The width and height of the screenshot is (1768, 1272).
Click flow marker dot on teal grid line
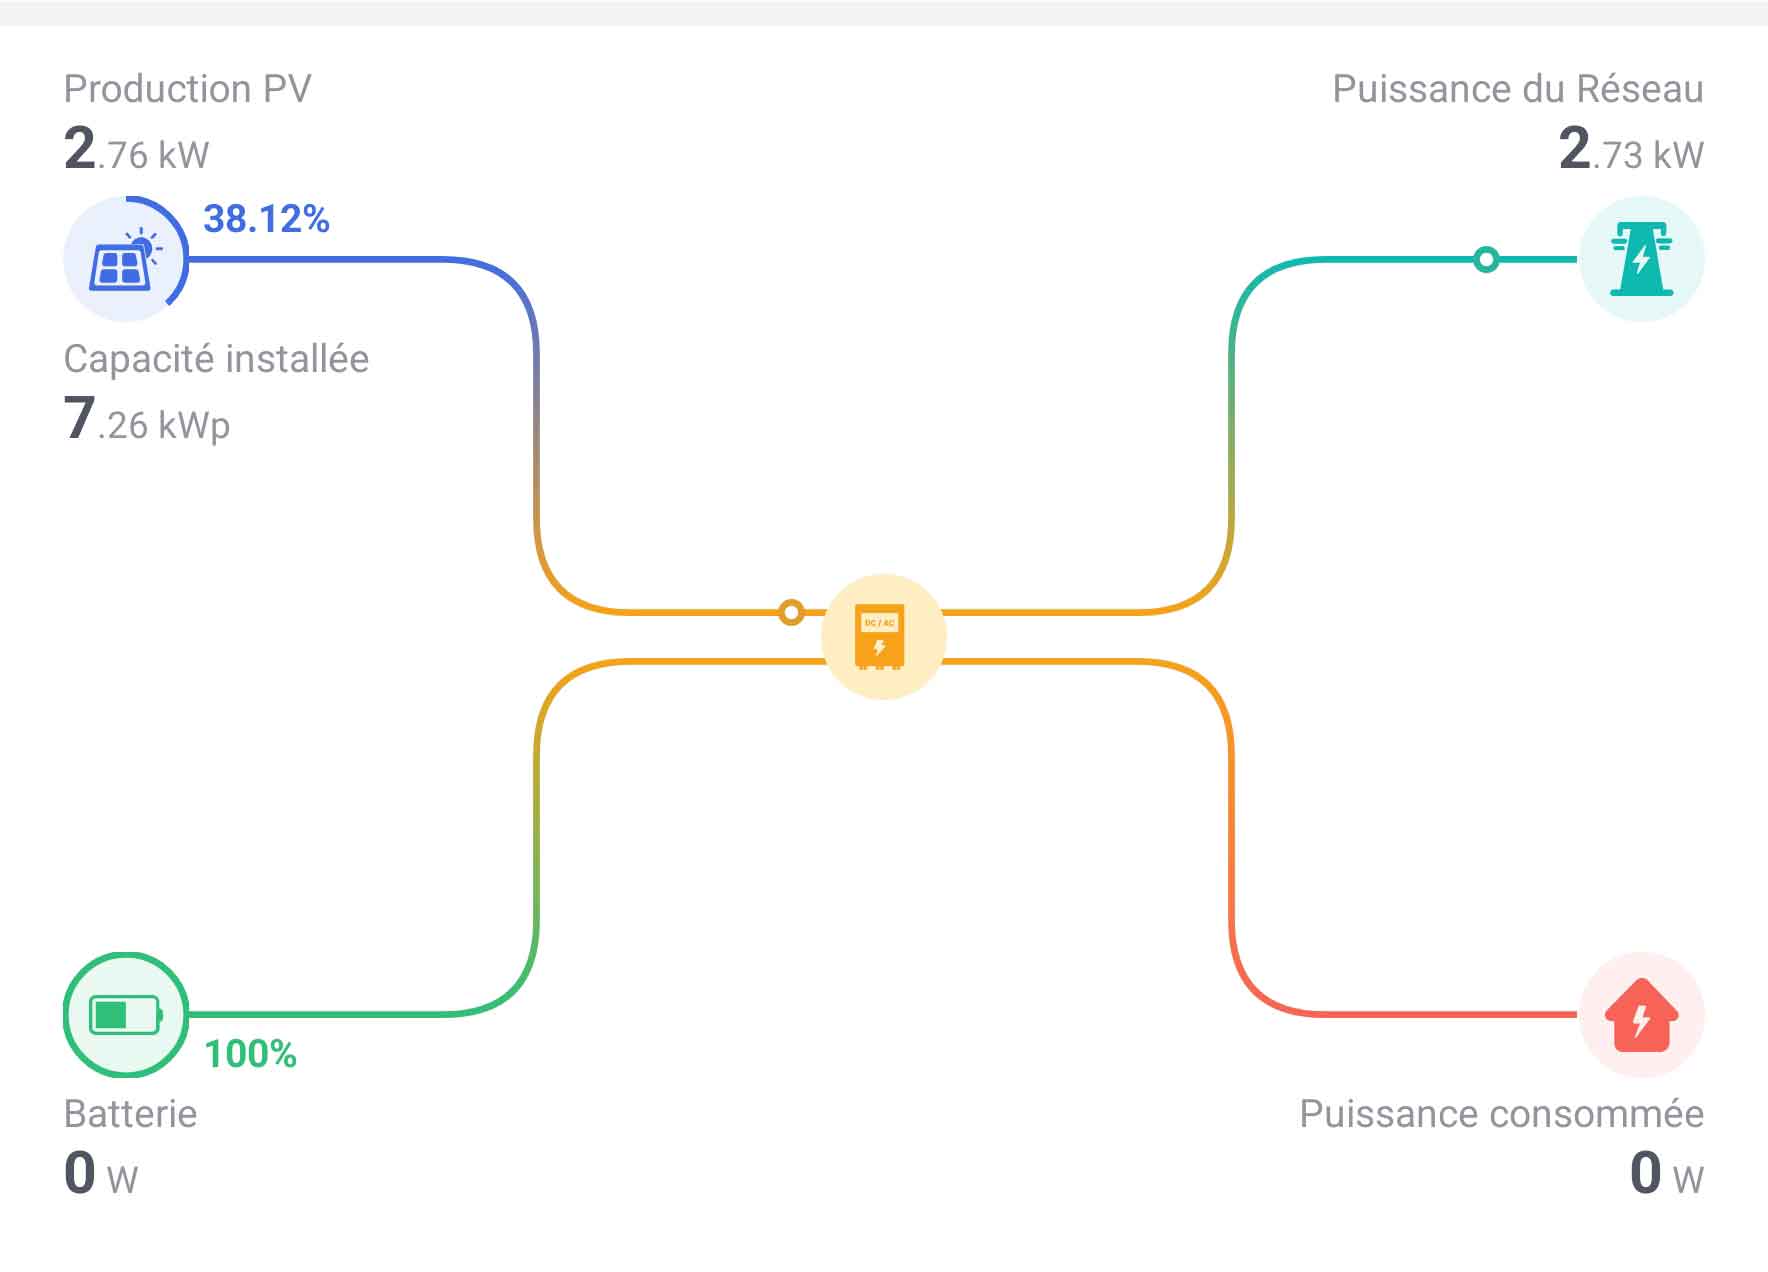click(1486, 260)
